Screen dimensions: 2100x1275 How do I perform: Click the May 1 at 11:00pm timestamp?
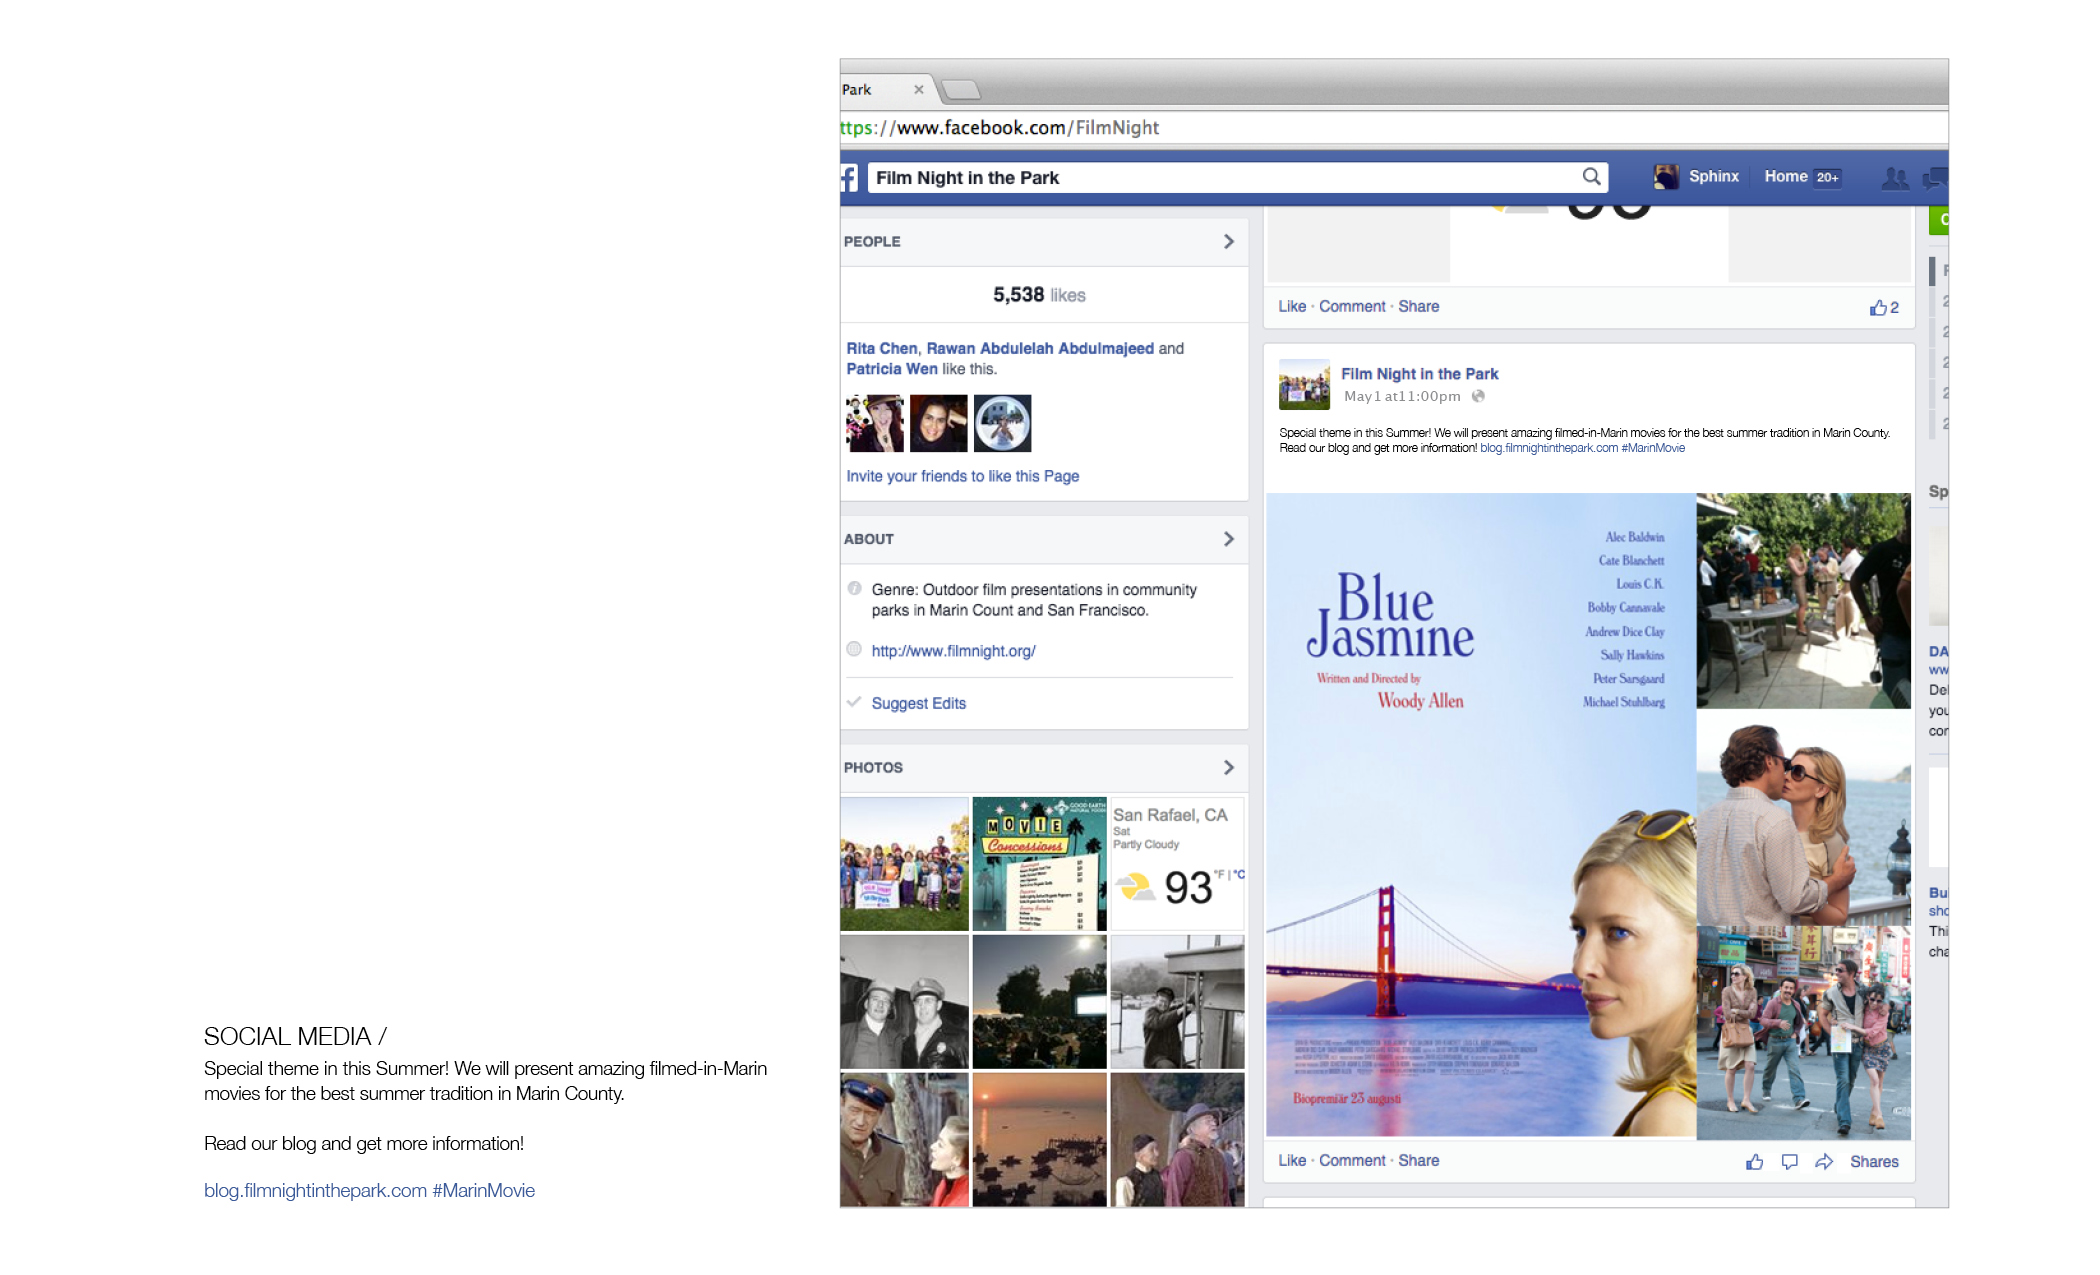pyautogui.click(x=1402, y=396)
